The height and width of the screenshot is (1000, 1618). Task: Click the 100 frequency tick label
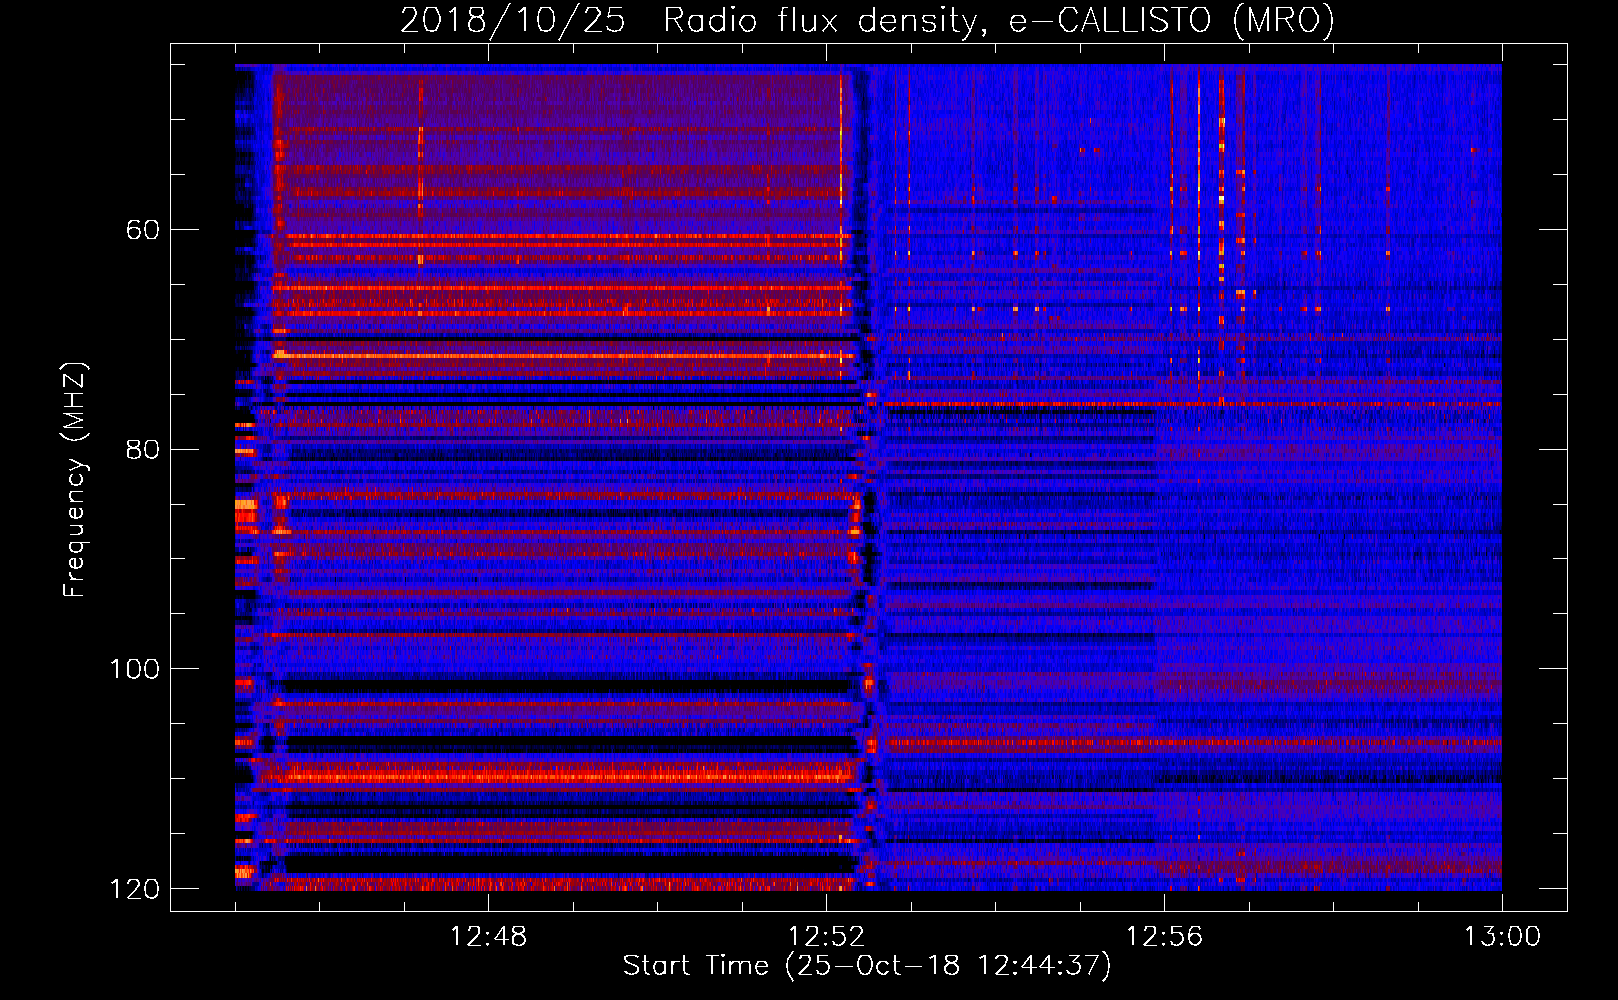[x=134, y=669]
